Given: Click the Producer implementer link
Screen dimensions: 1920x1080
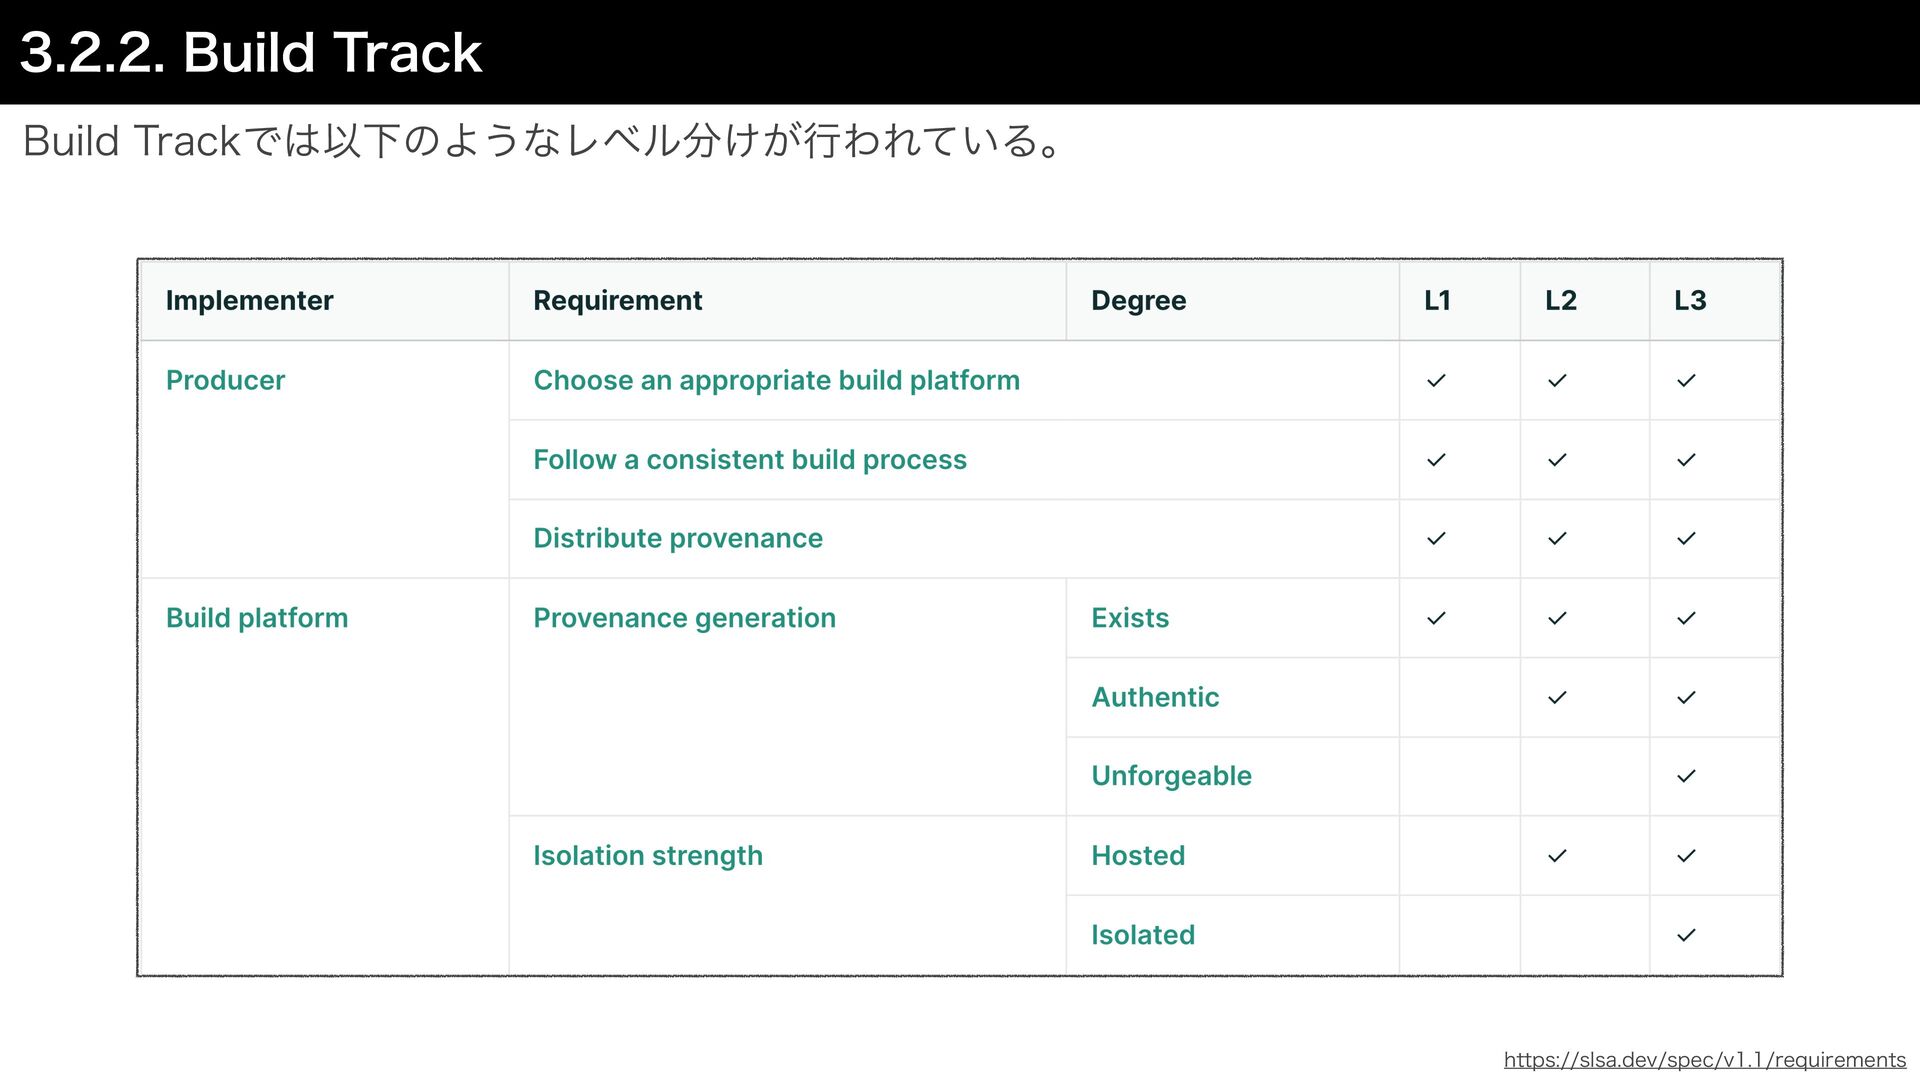Looking at the screenshot, I should pyautogui.click(x=225, y=380).
